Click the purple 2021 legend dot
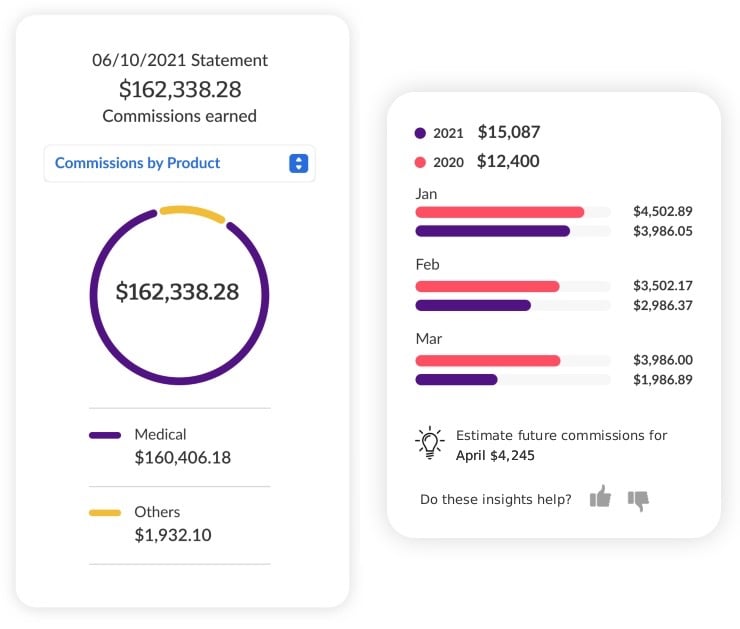 pyautogui.click(x=420, y=133)
